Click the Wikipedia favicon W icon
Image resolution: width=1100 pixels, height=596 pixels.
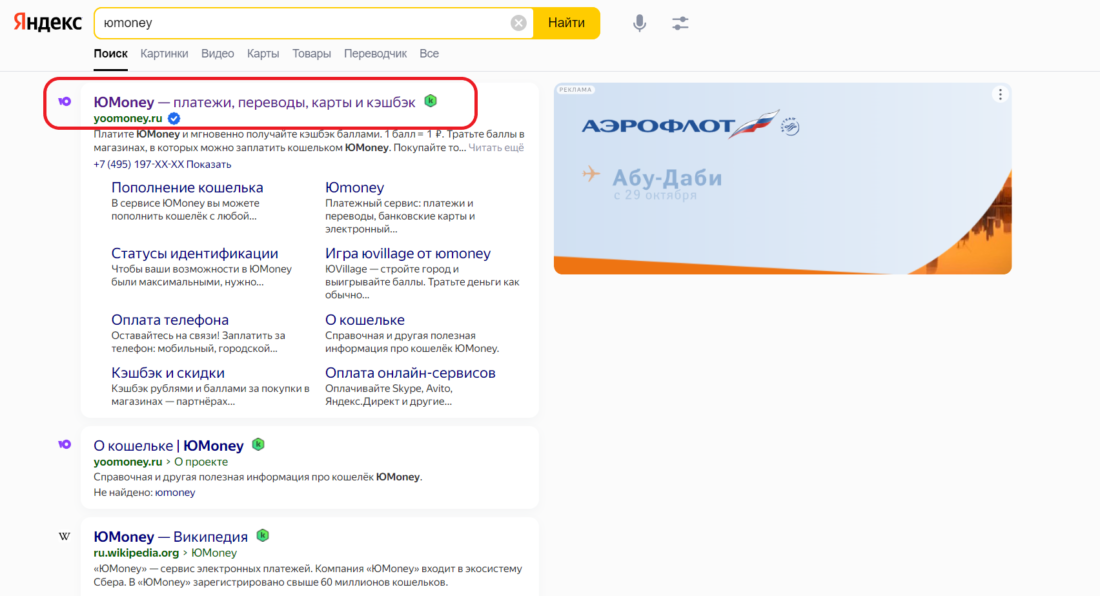pyautogui.click(x=65, y=537)
